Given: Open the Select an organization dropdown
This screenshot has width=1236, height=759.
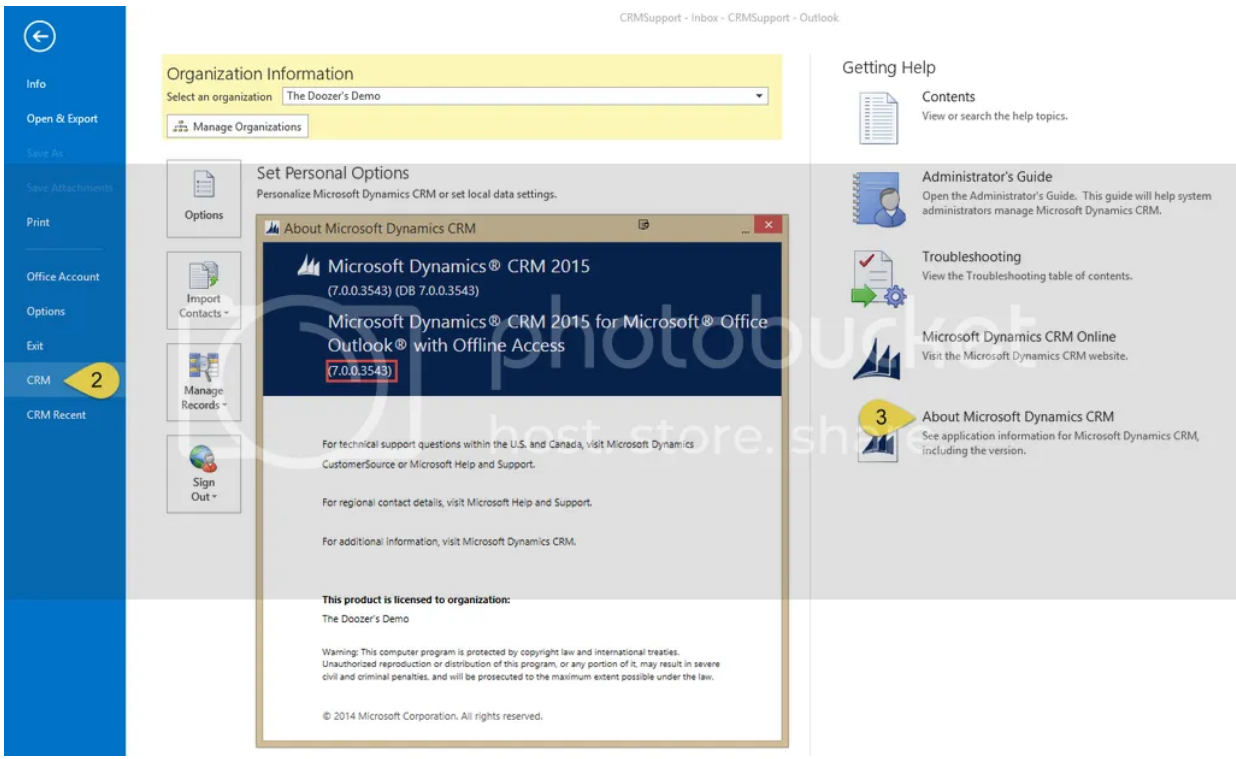Looking at the screenshot, I should pyautogui.click(x=526, y=96).
